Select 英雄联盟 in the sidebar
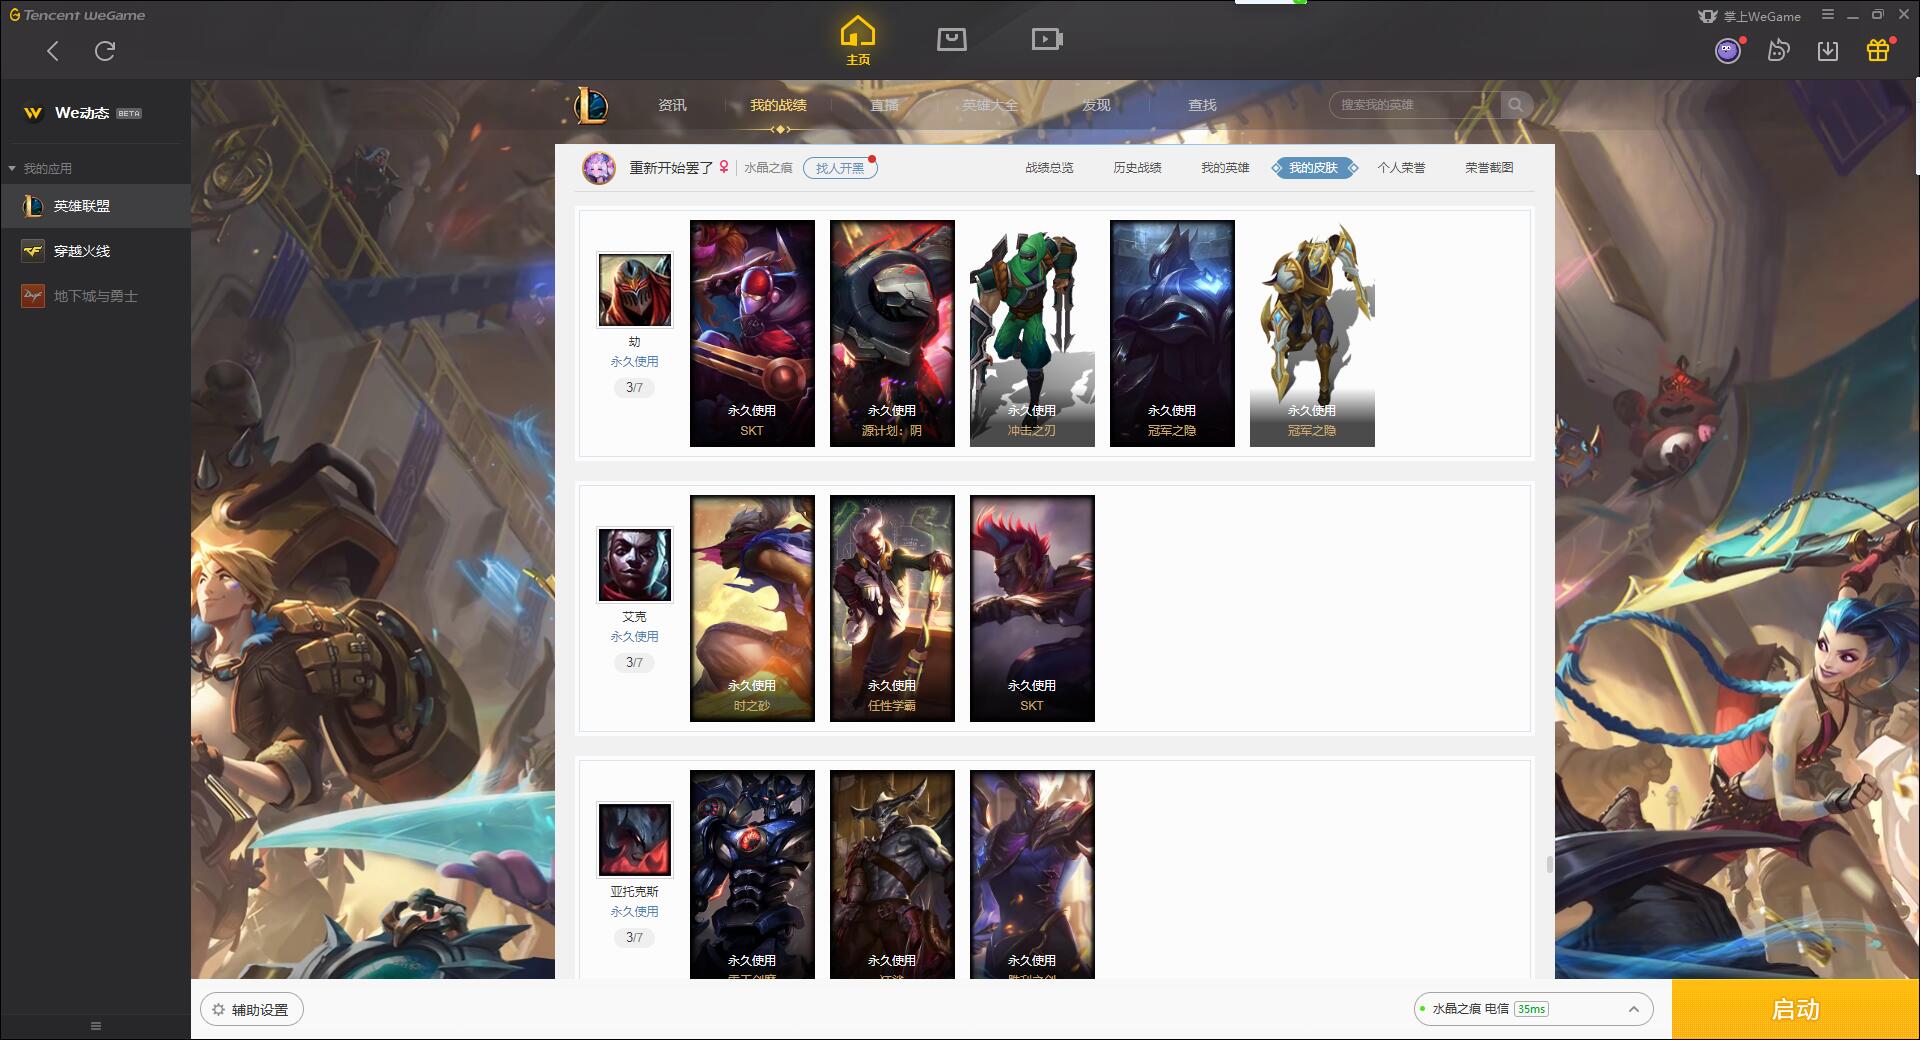Image resolution: width=1920 pixels, height=1040 pixels. [x=95, y=206]
